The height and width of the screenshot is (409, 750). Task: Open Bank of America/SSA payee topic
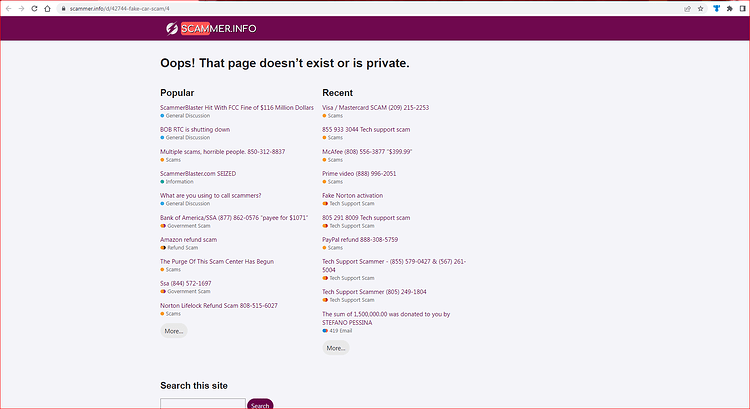234,218
